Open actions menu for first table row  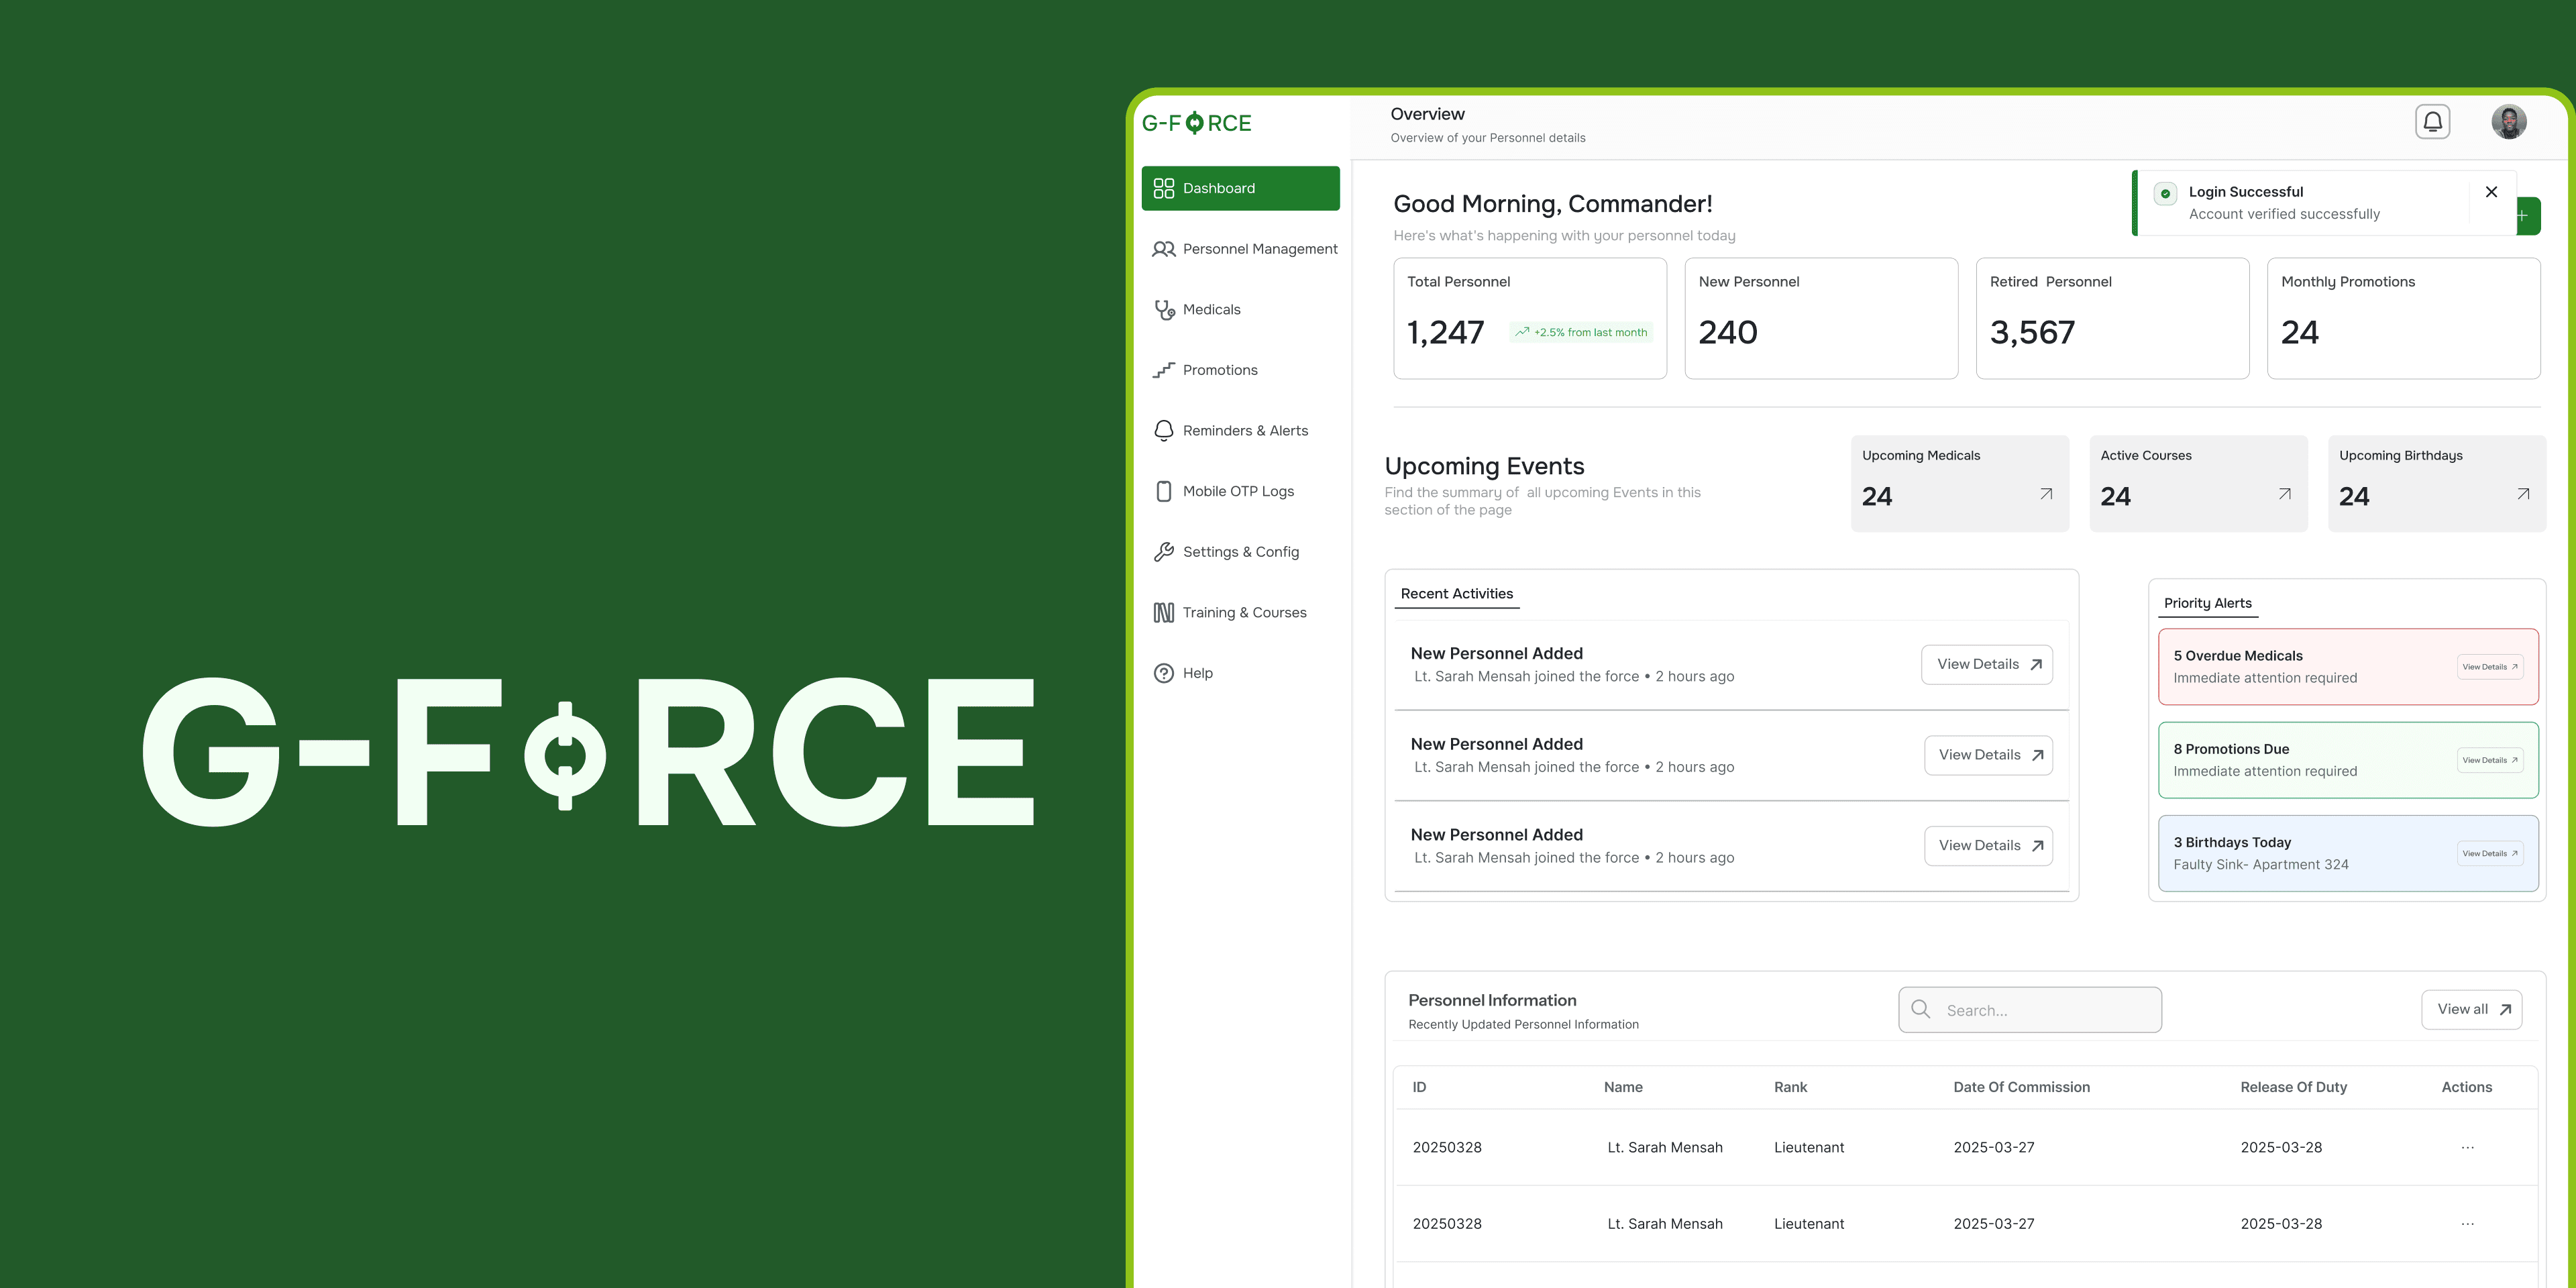tap(2467, 1148)
